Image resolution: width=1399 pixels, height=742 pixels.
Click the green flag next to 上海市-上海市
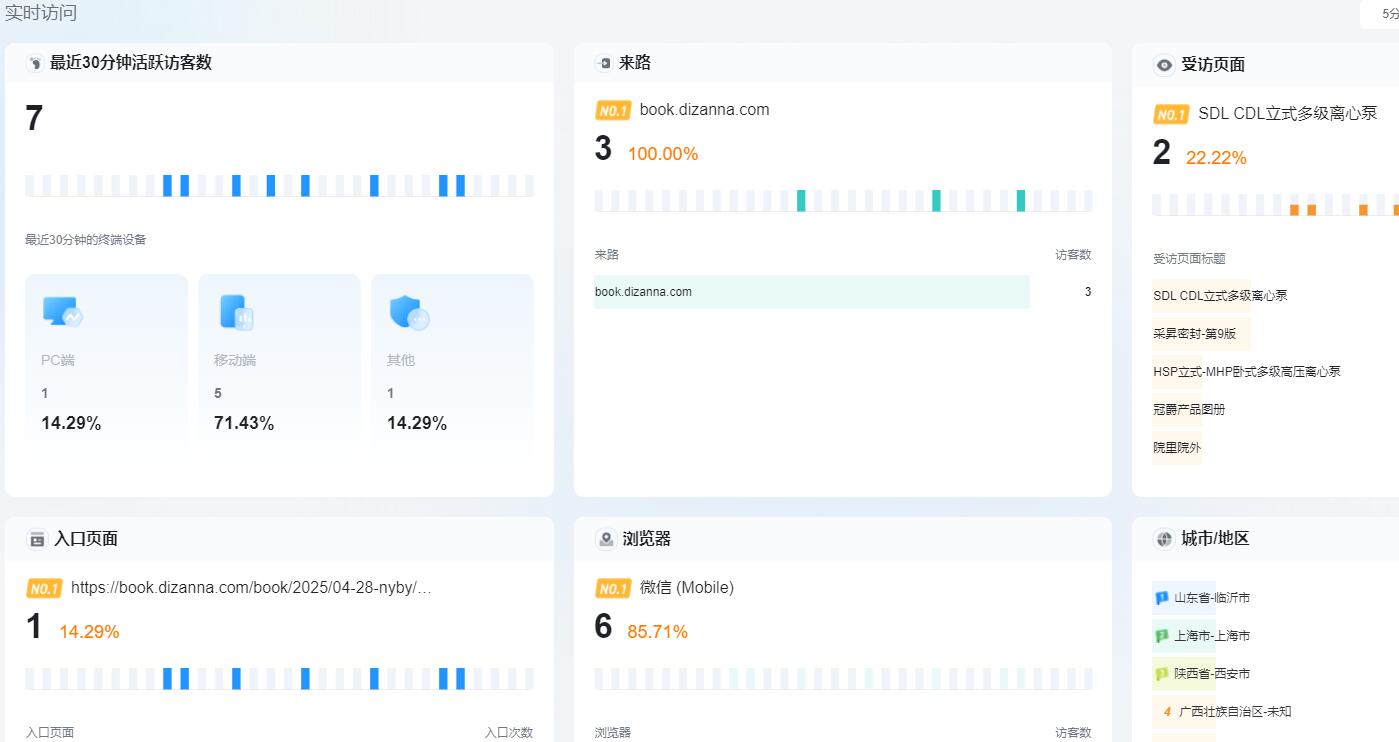pos(1162,636)
